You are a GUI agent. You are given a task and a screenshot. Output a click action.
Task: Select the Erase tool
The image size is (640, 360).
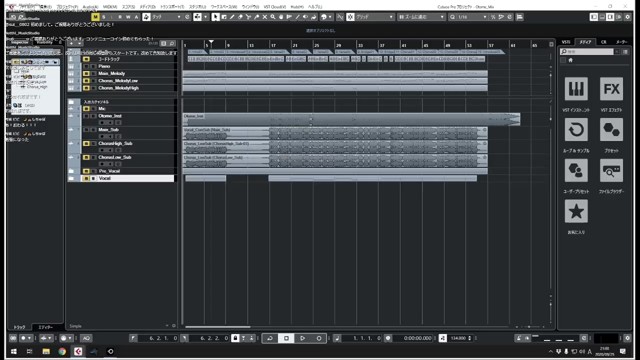pyautogui.click(x=240, y=17)
